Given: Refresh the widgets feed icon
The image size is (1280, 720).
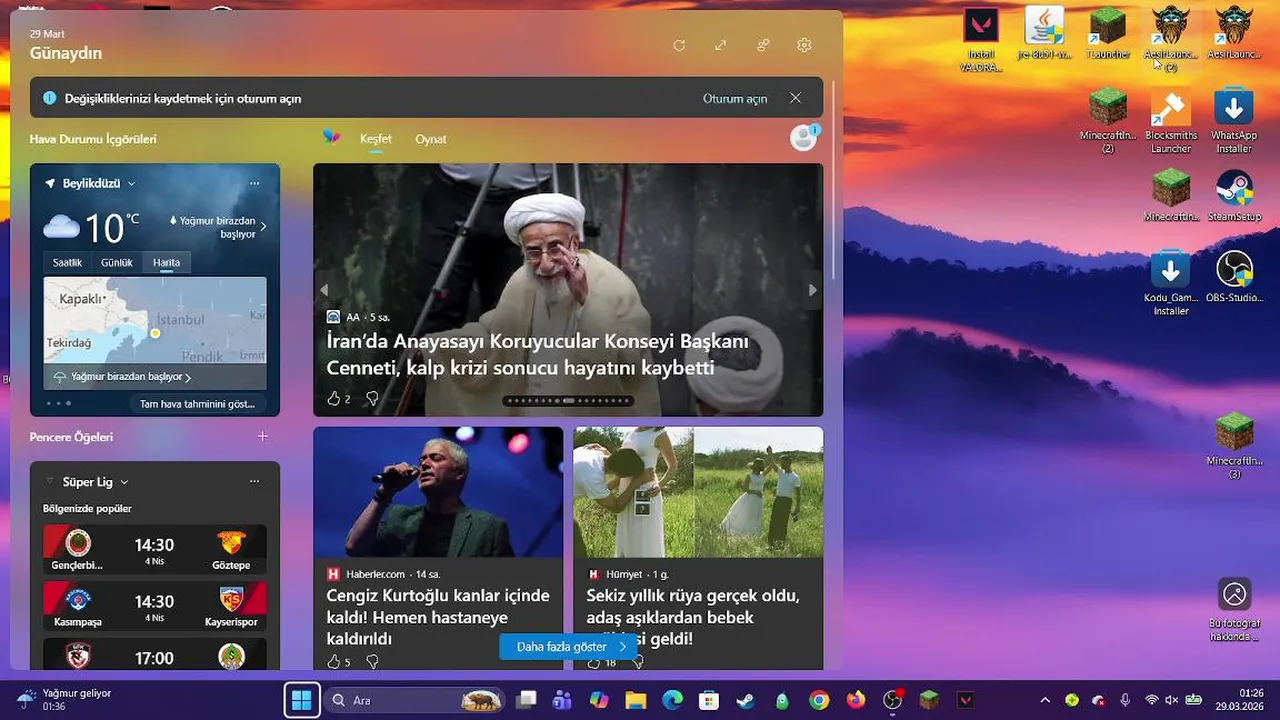Looking at the screenshot, I should click(679, 46).
